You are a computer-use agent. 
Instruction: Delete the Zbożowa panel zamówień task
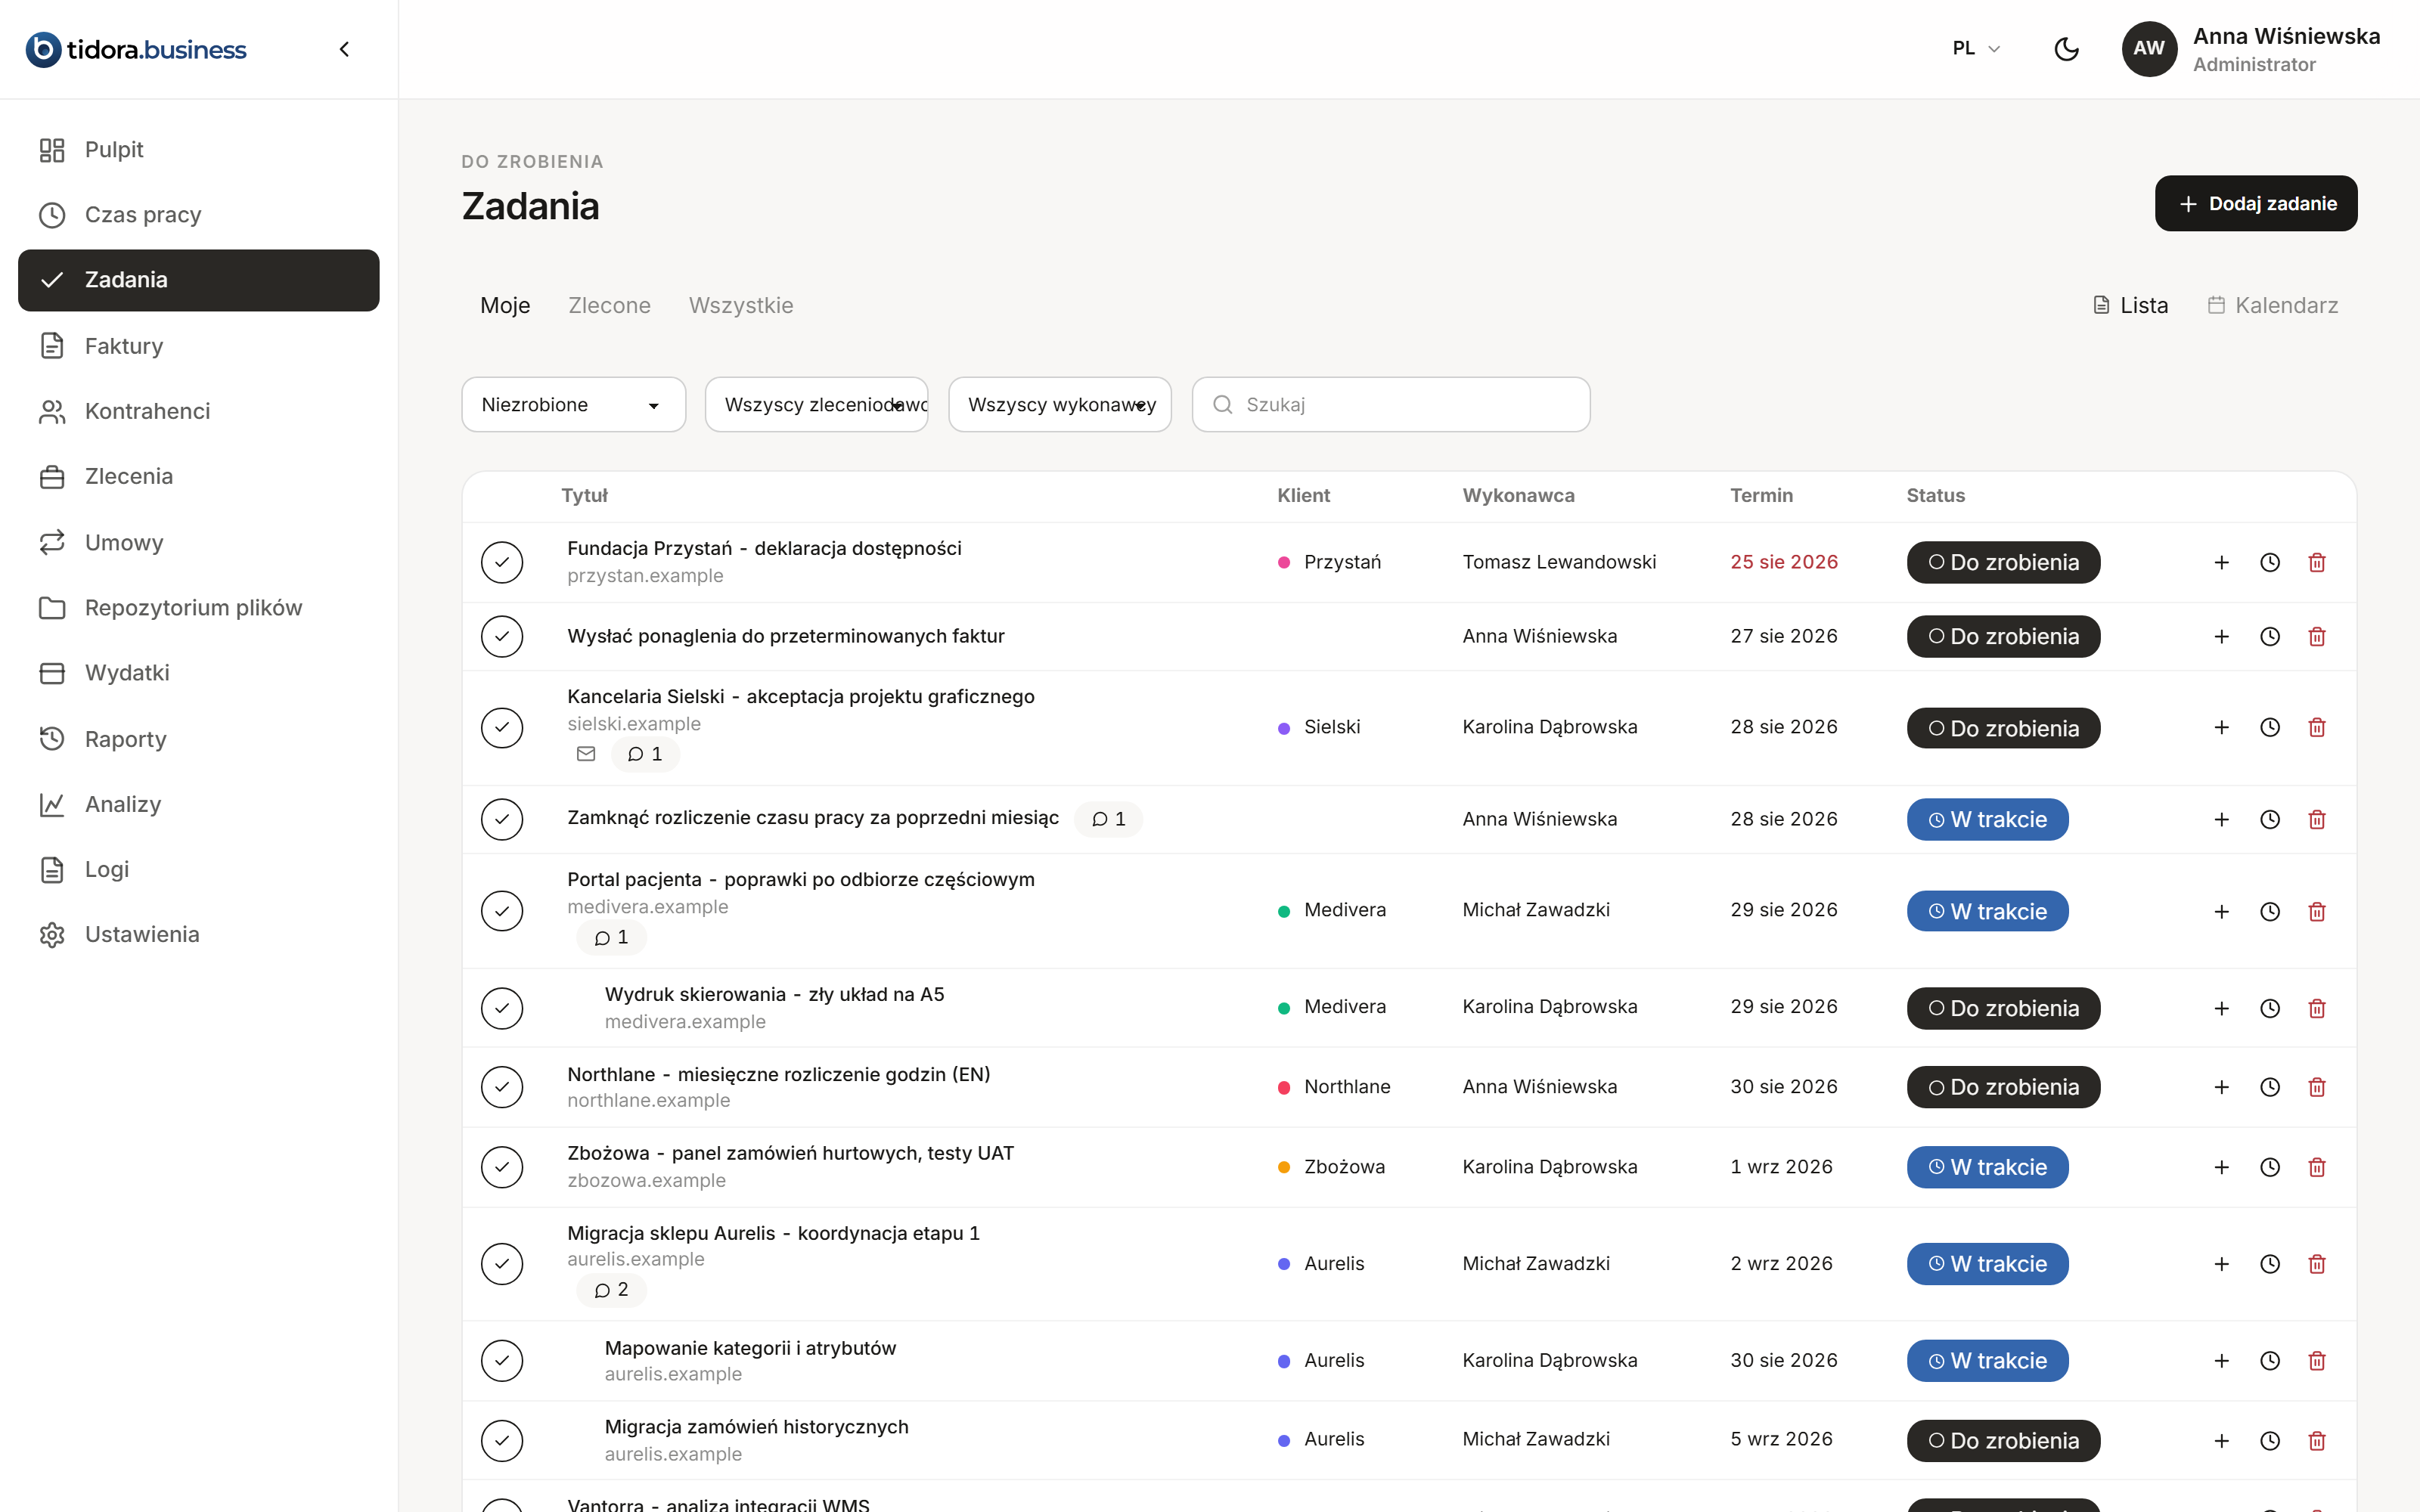point(2317,1167)
